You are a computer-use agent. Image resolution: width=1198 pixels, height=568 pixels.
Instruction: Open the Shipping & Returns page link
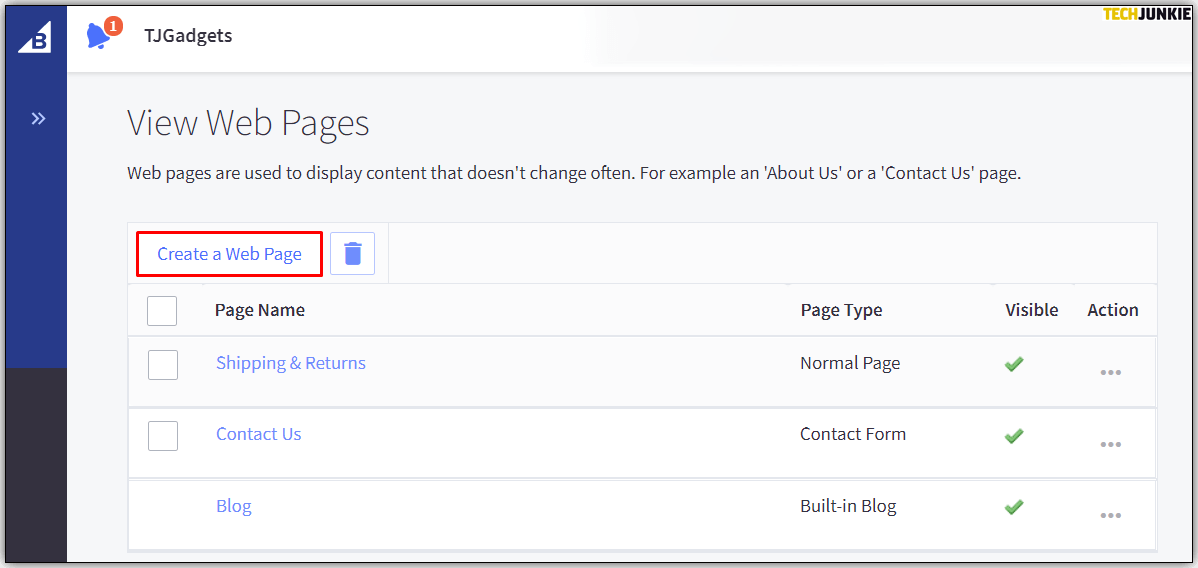pos(291,363)
